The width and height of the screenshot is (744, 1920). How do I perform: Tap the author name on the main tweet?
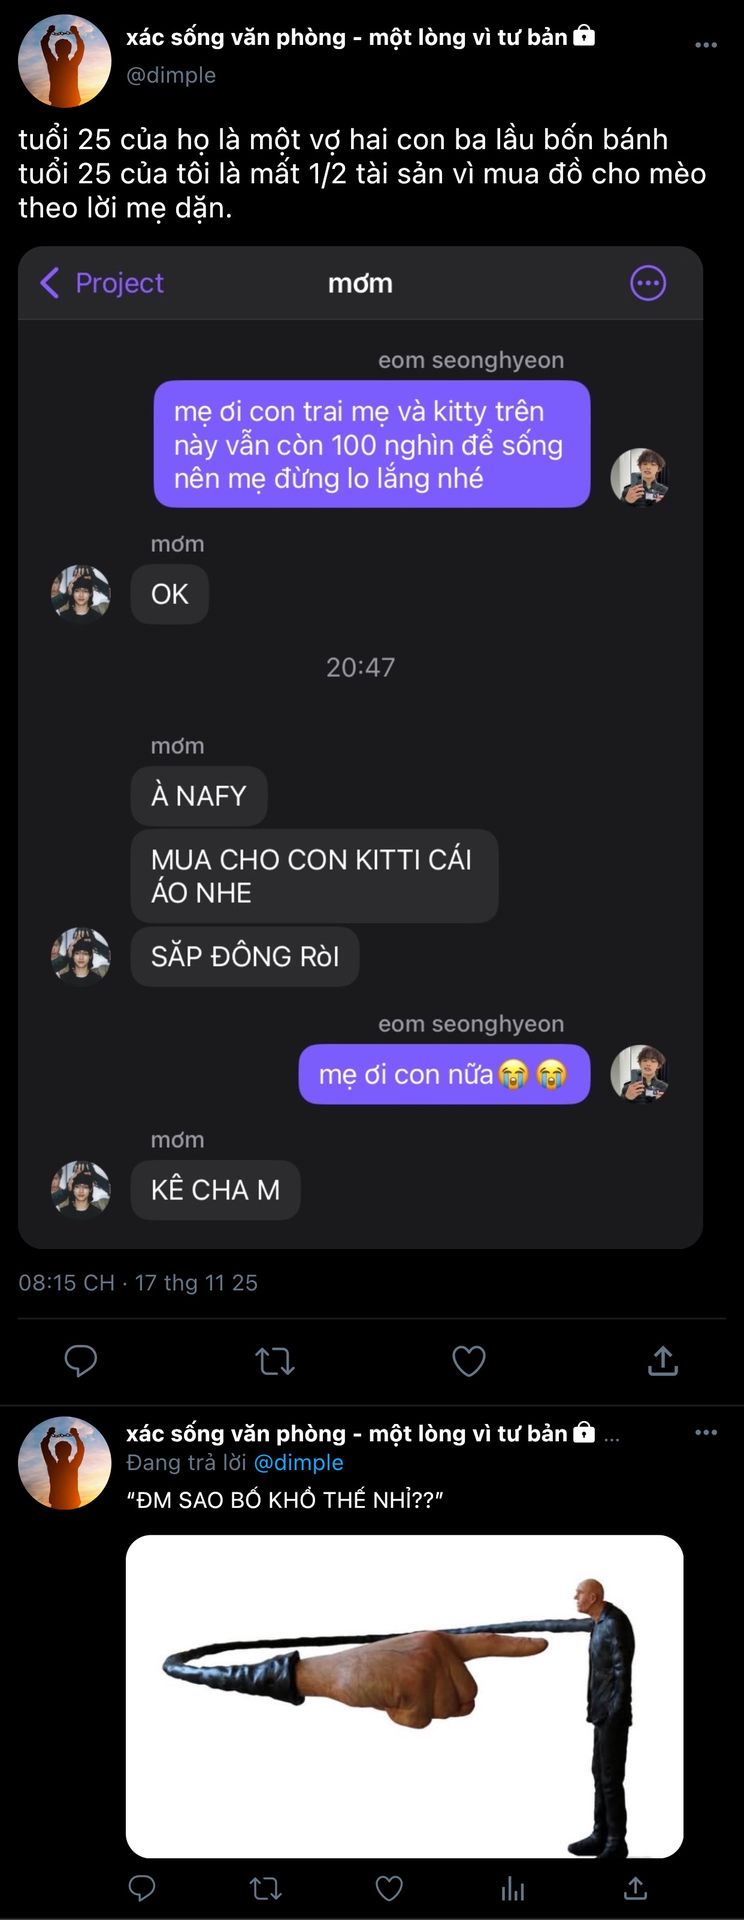click(346, 38)
